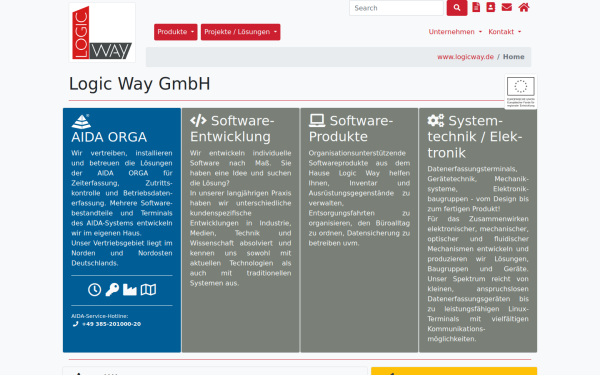This screenshot has height=375, width=600.
Task: Click the red search magnifier button
Action: click(457, 8)
